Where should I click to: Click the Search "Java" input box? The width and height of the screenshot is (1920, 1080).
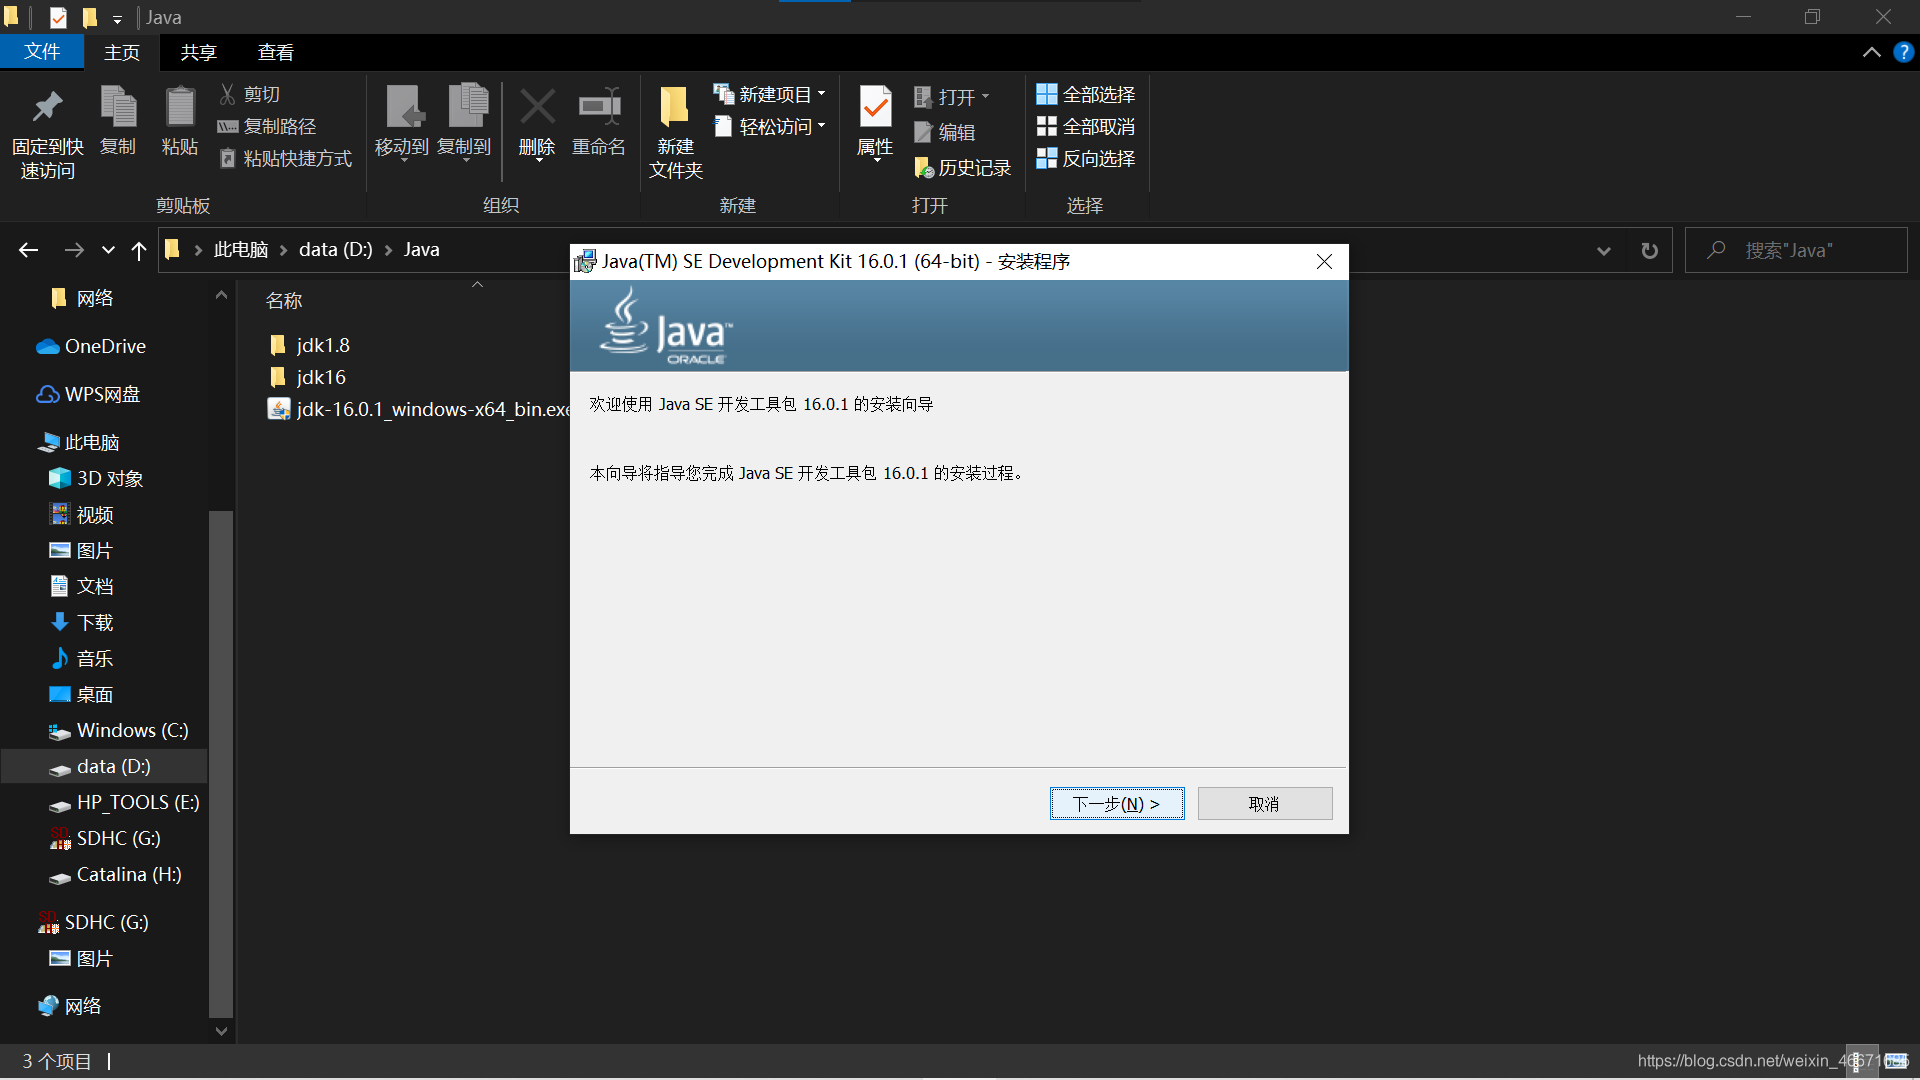[1796, 250]
